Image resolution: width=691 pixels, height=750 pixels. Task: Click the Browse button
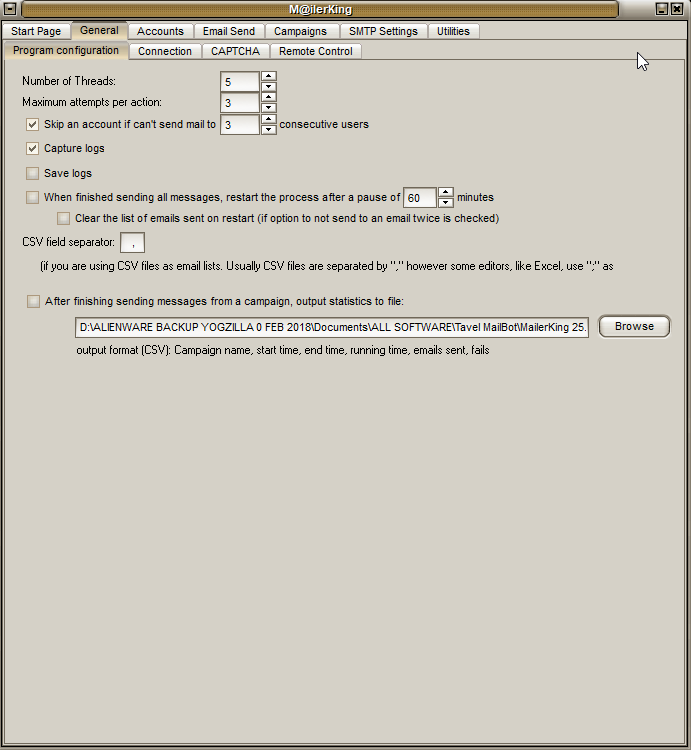click(634, 326)
